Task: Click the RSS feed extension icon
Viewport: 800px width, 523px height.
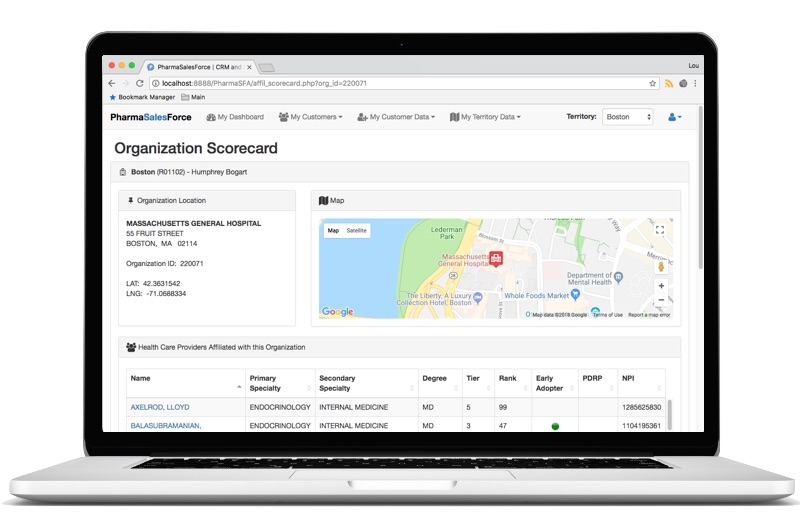Action: click(x=669, y=83)
